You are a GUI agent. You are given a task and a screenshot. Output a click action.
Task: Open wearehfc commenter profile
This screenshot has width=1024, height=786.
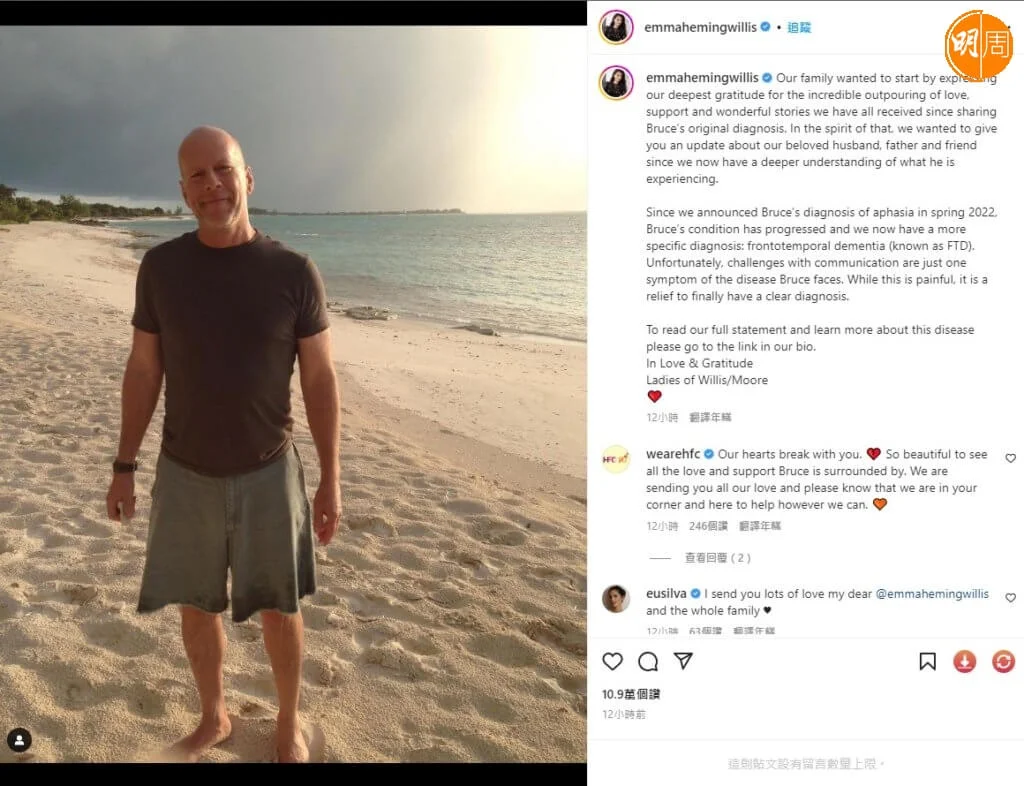pyautogui.click(x=673, y=454)
